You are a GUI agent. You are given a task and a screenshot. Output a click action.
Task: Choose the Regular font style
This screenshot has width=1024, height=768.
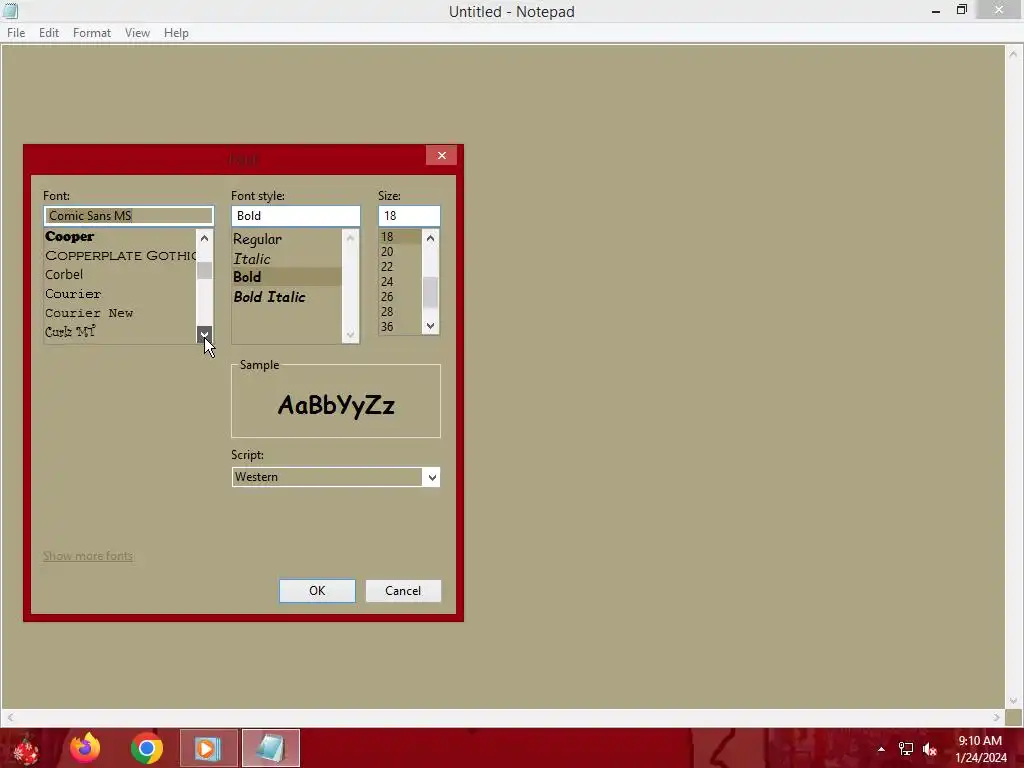pyautogui.click(x=287, y=239)
